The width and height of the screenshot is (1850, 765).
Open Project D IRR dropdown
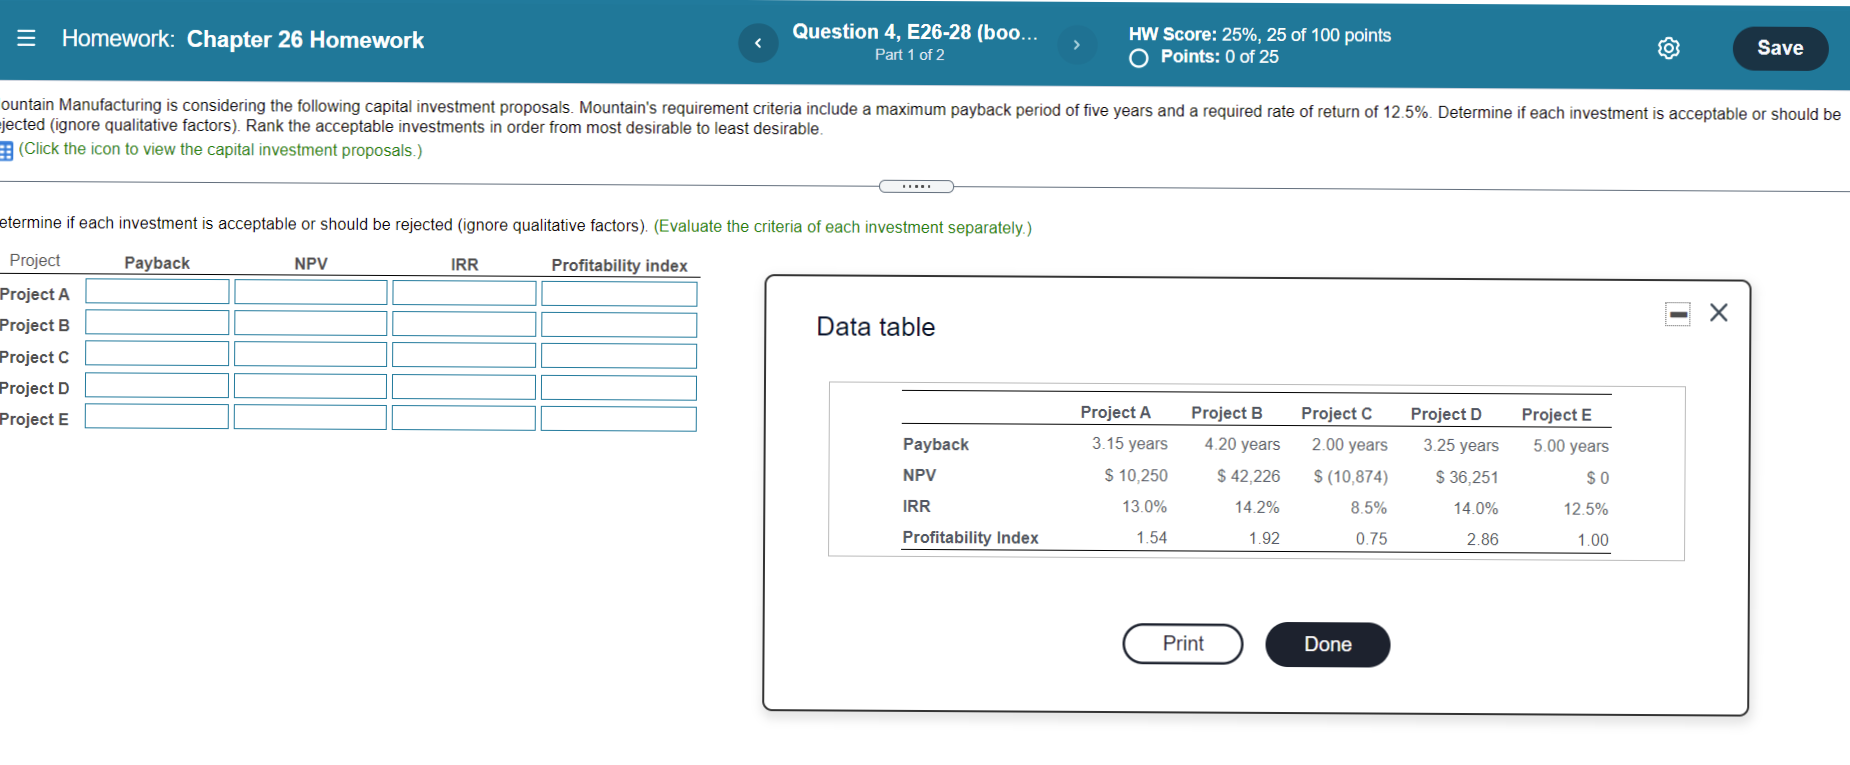(464, 387)
